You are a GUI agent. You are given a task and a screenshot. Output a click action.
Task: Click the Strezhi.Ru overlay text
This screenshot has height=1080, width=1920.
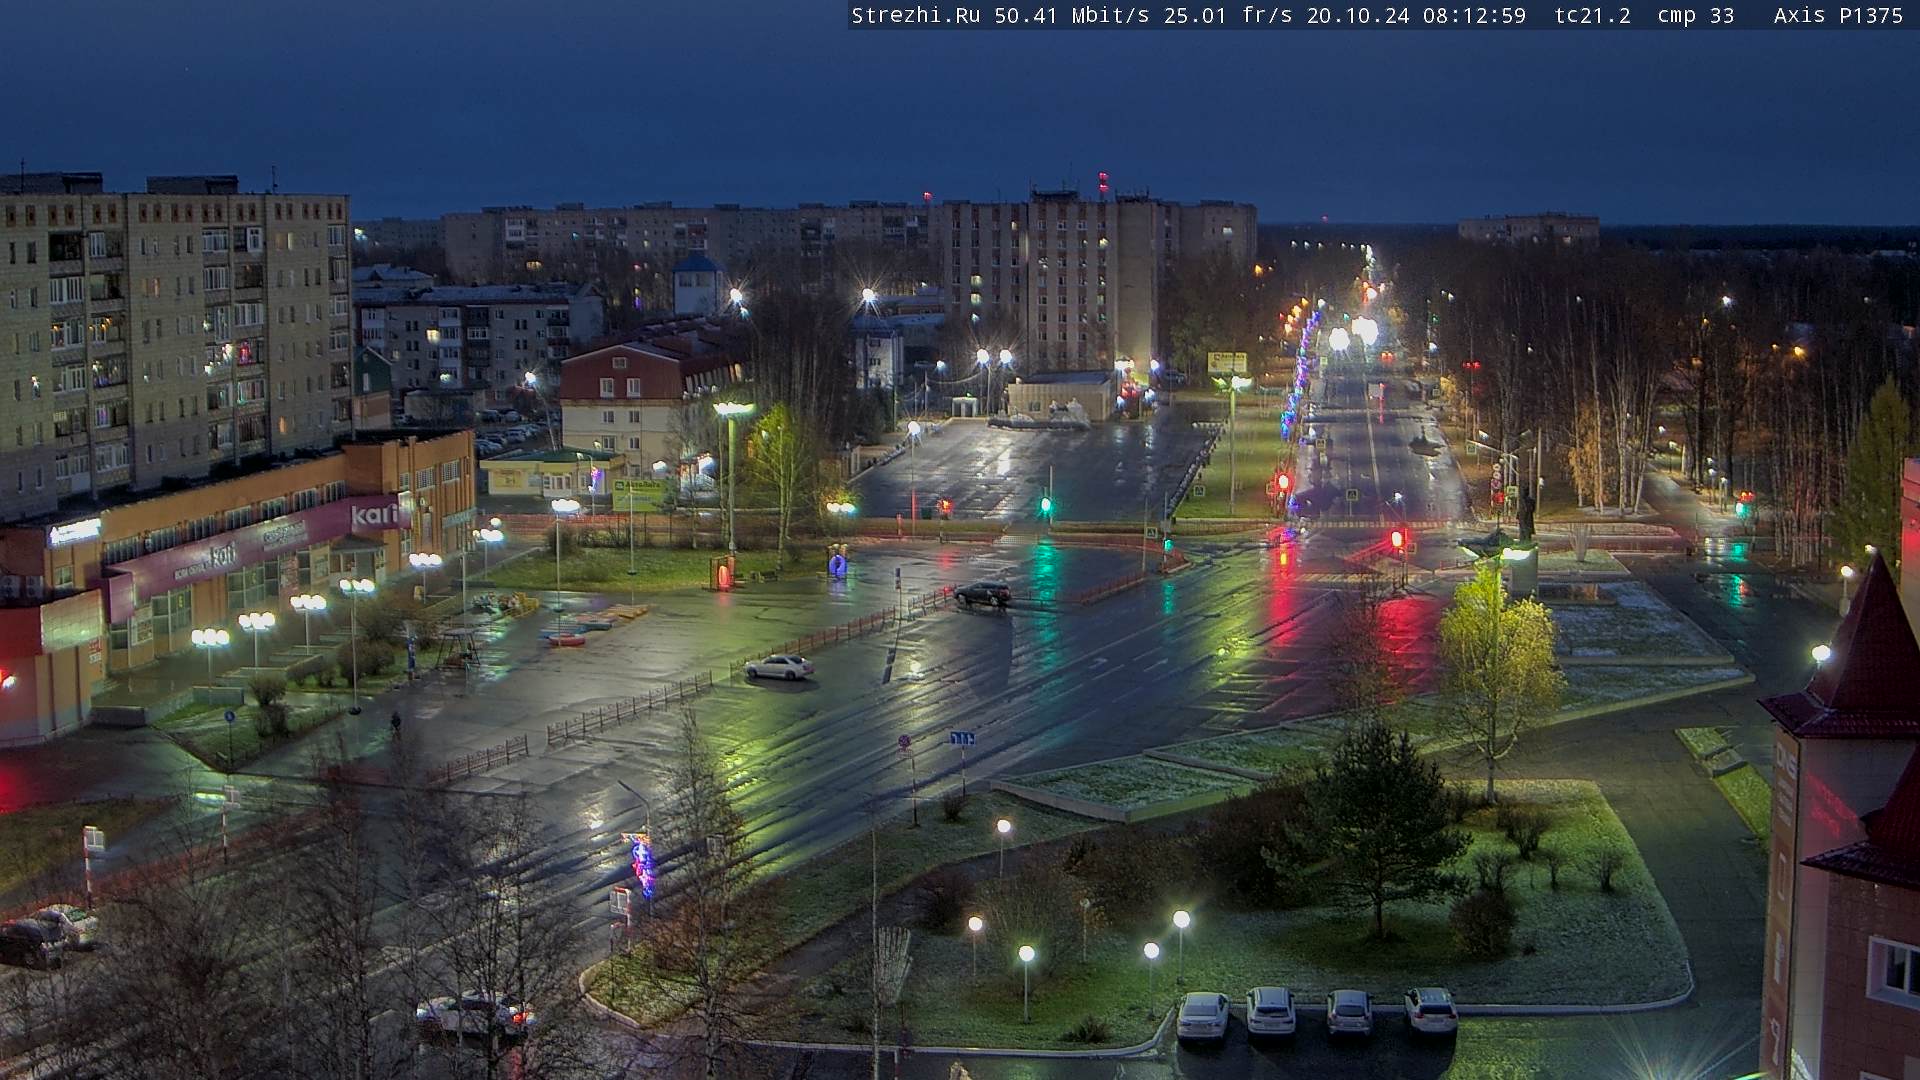tap(915, 16)
